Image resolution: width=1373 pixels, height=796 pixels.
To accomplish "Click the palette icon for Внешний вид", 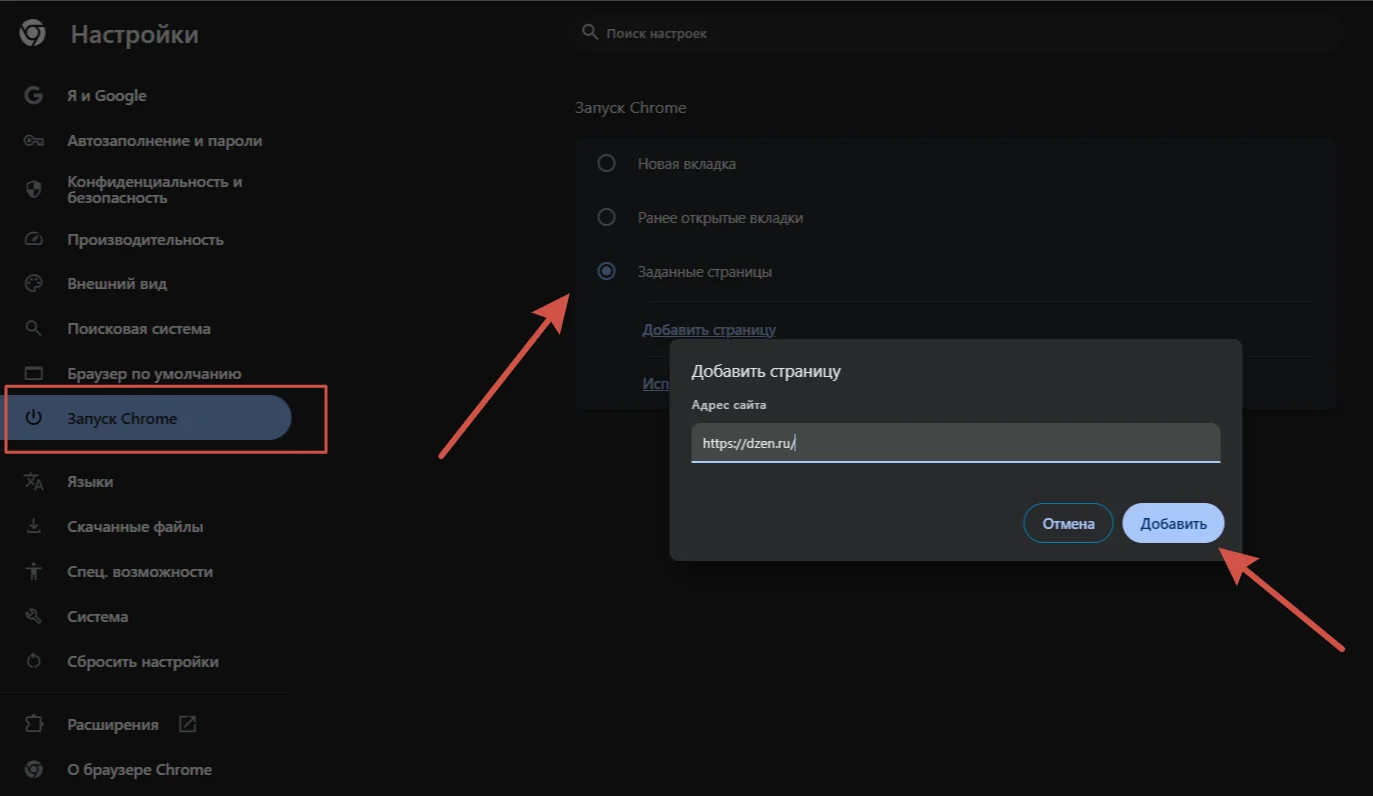I will pyautogui.click(x=34, y=284).
